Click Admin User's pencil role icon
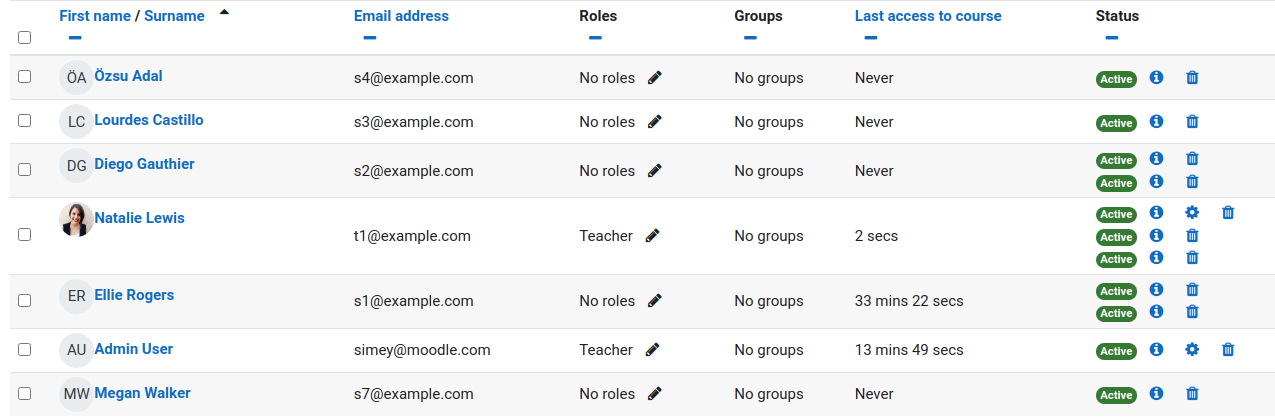The width and height of the screenshot is (1275, 417). click(652, 350)
